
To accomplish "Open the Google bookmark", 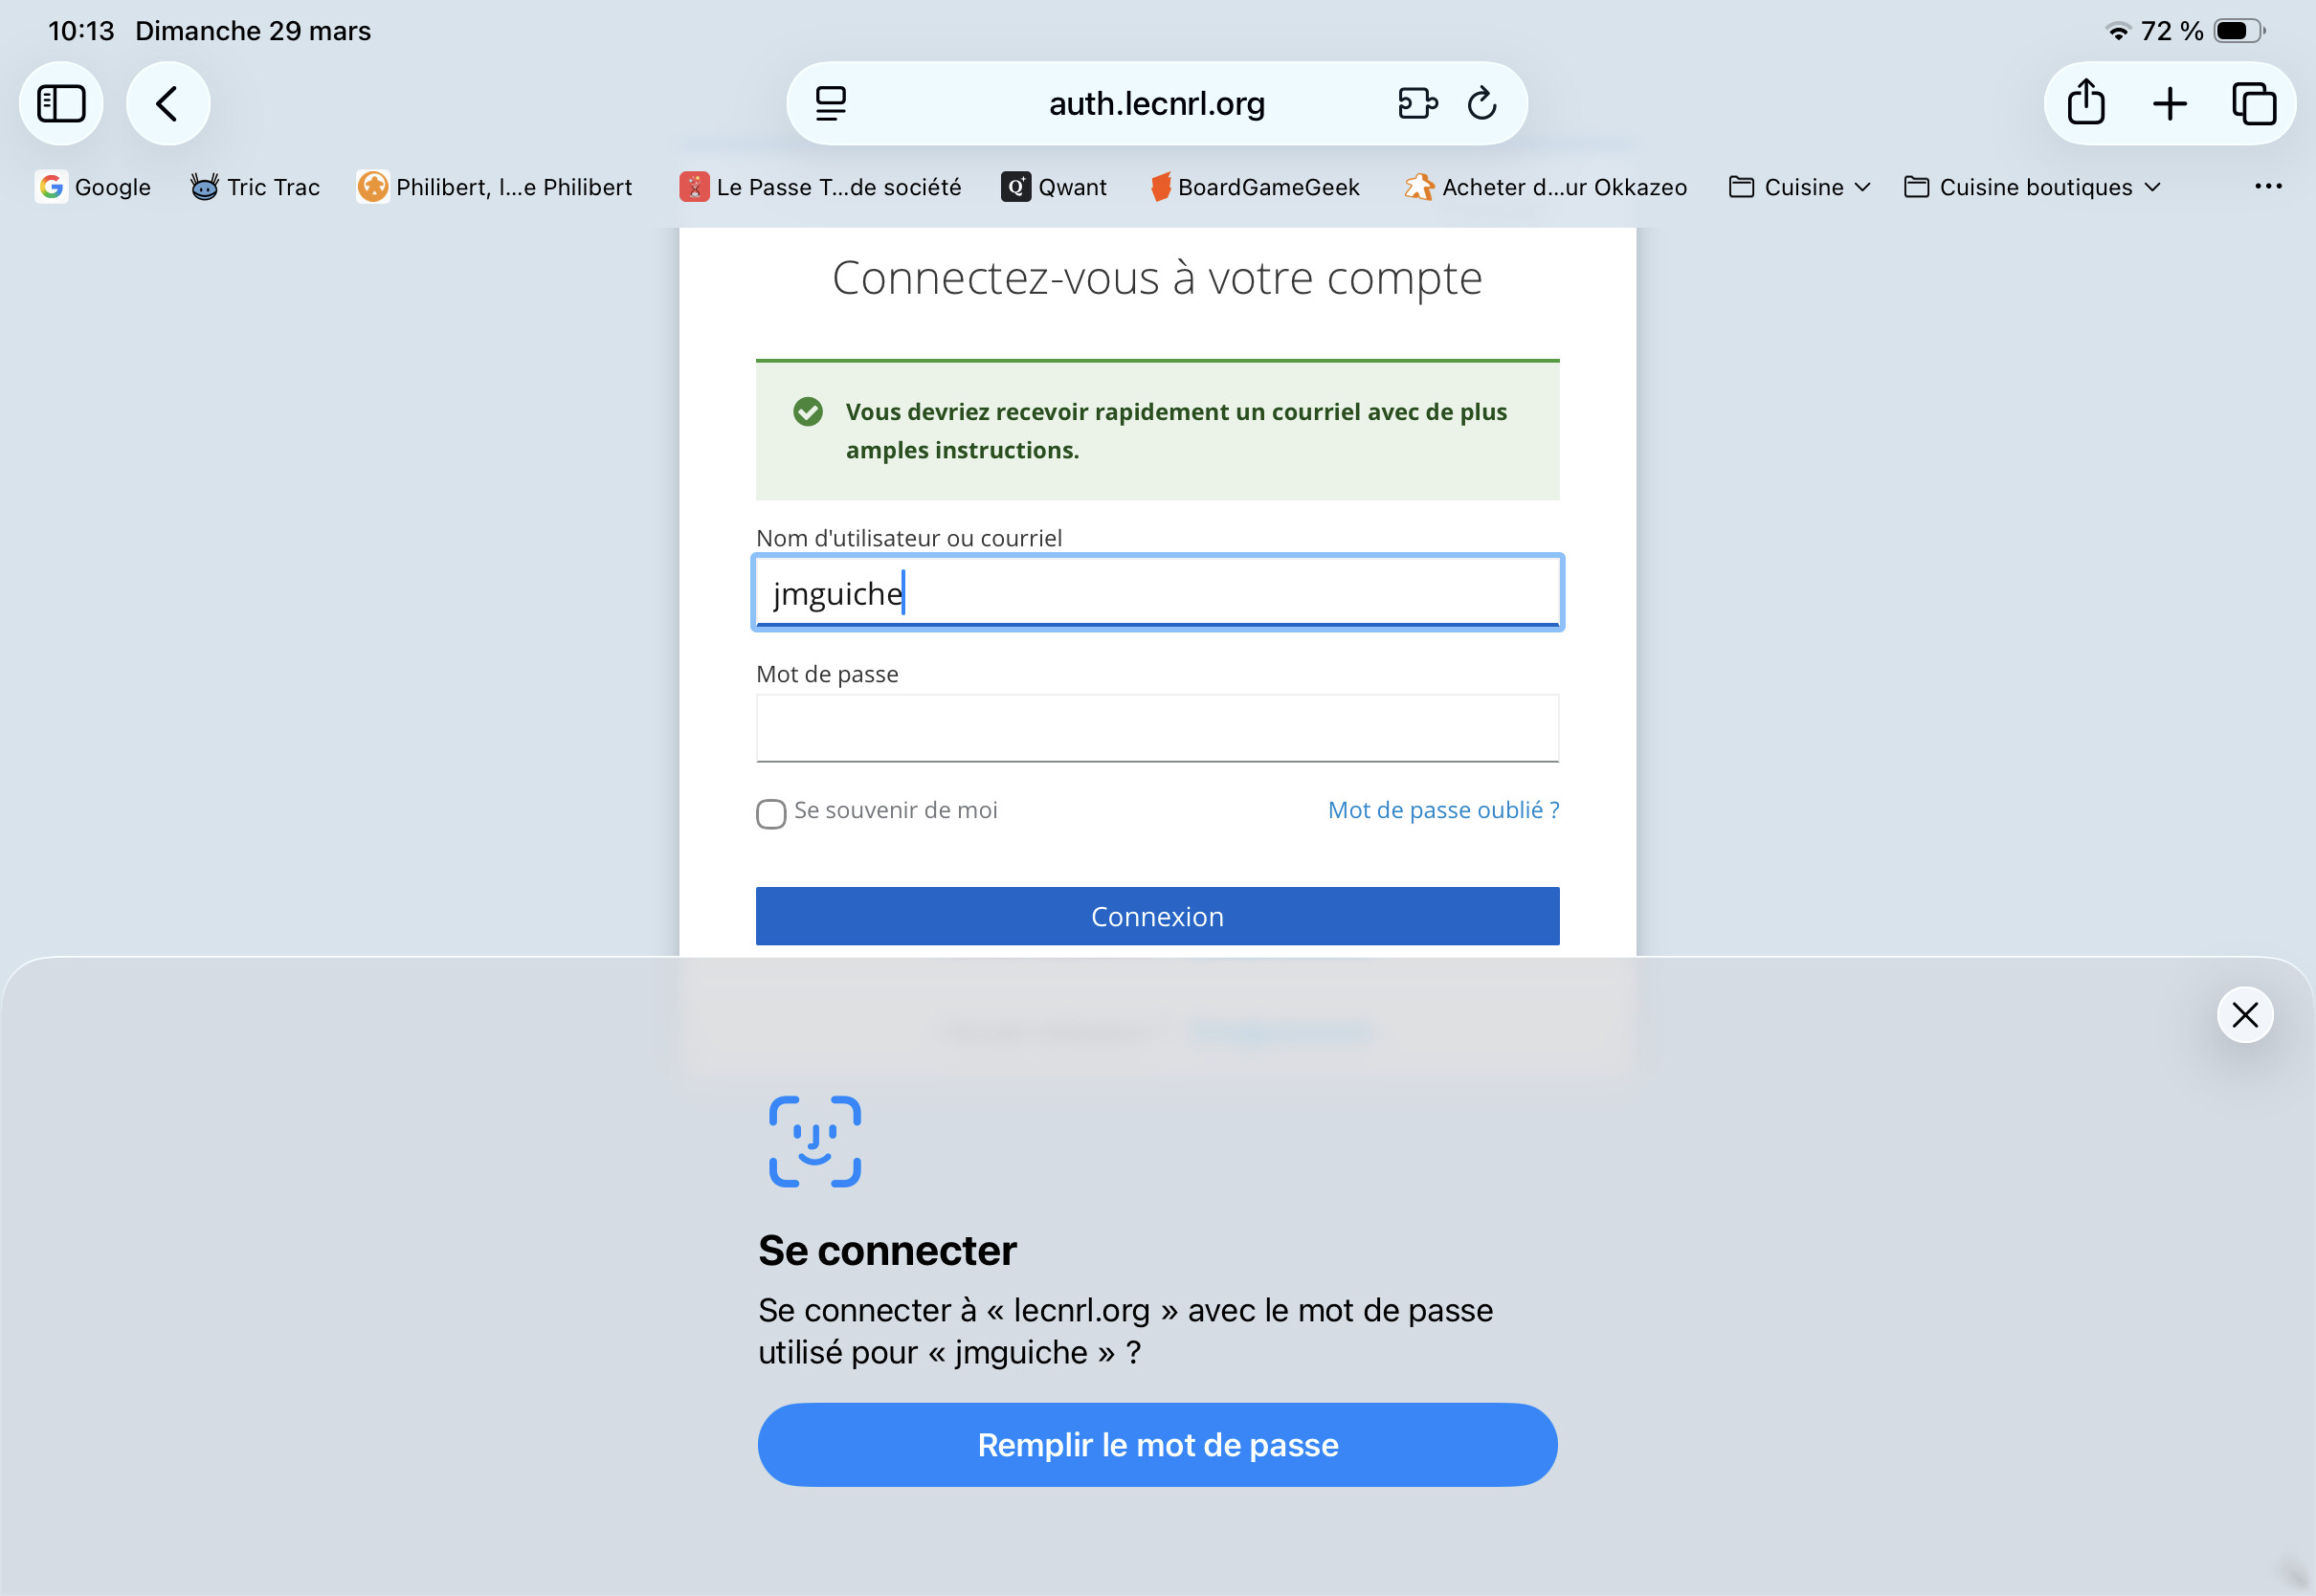I will [x=94, y=187].
